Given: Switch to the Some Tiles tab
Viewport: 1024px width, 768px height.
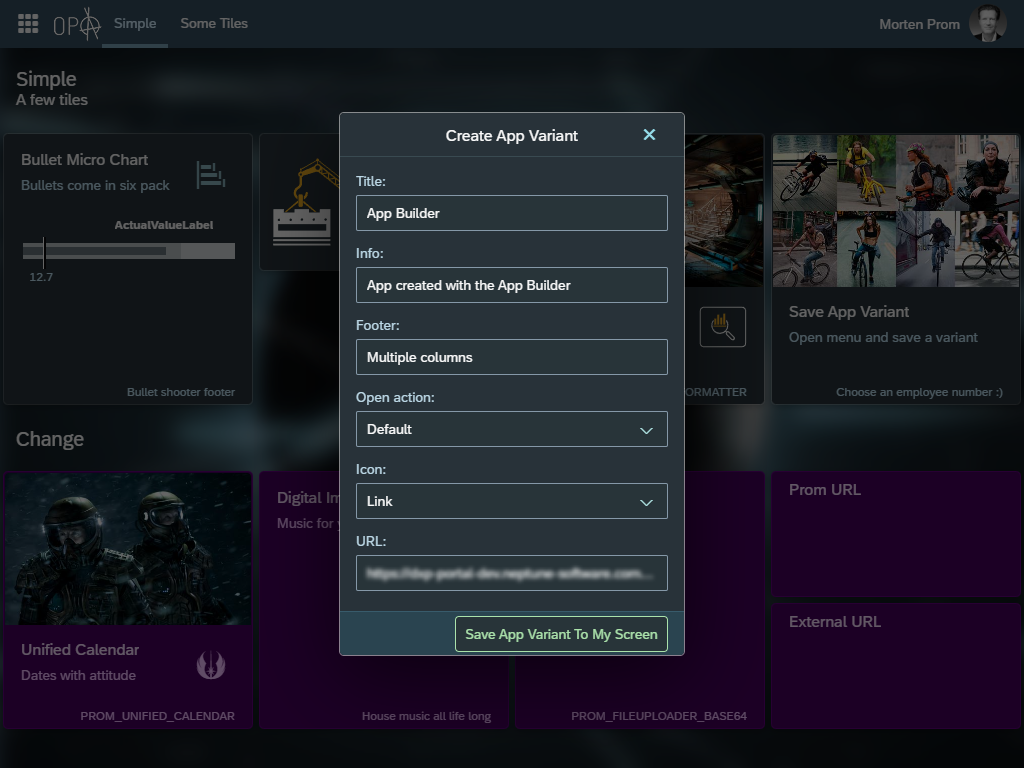Looking at the screenshot, I should [214, 23].
